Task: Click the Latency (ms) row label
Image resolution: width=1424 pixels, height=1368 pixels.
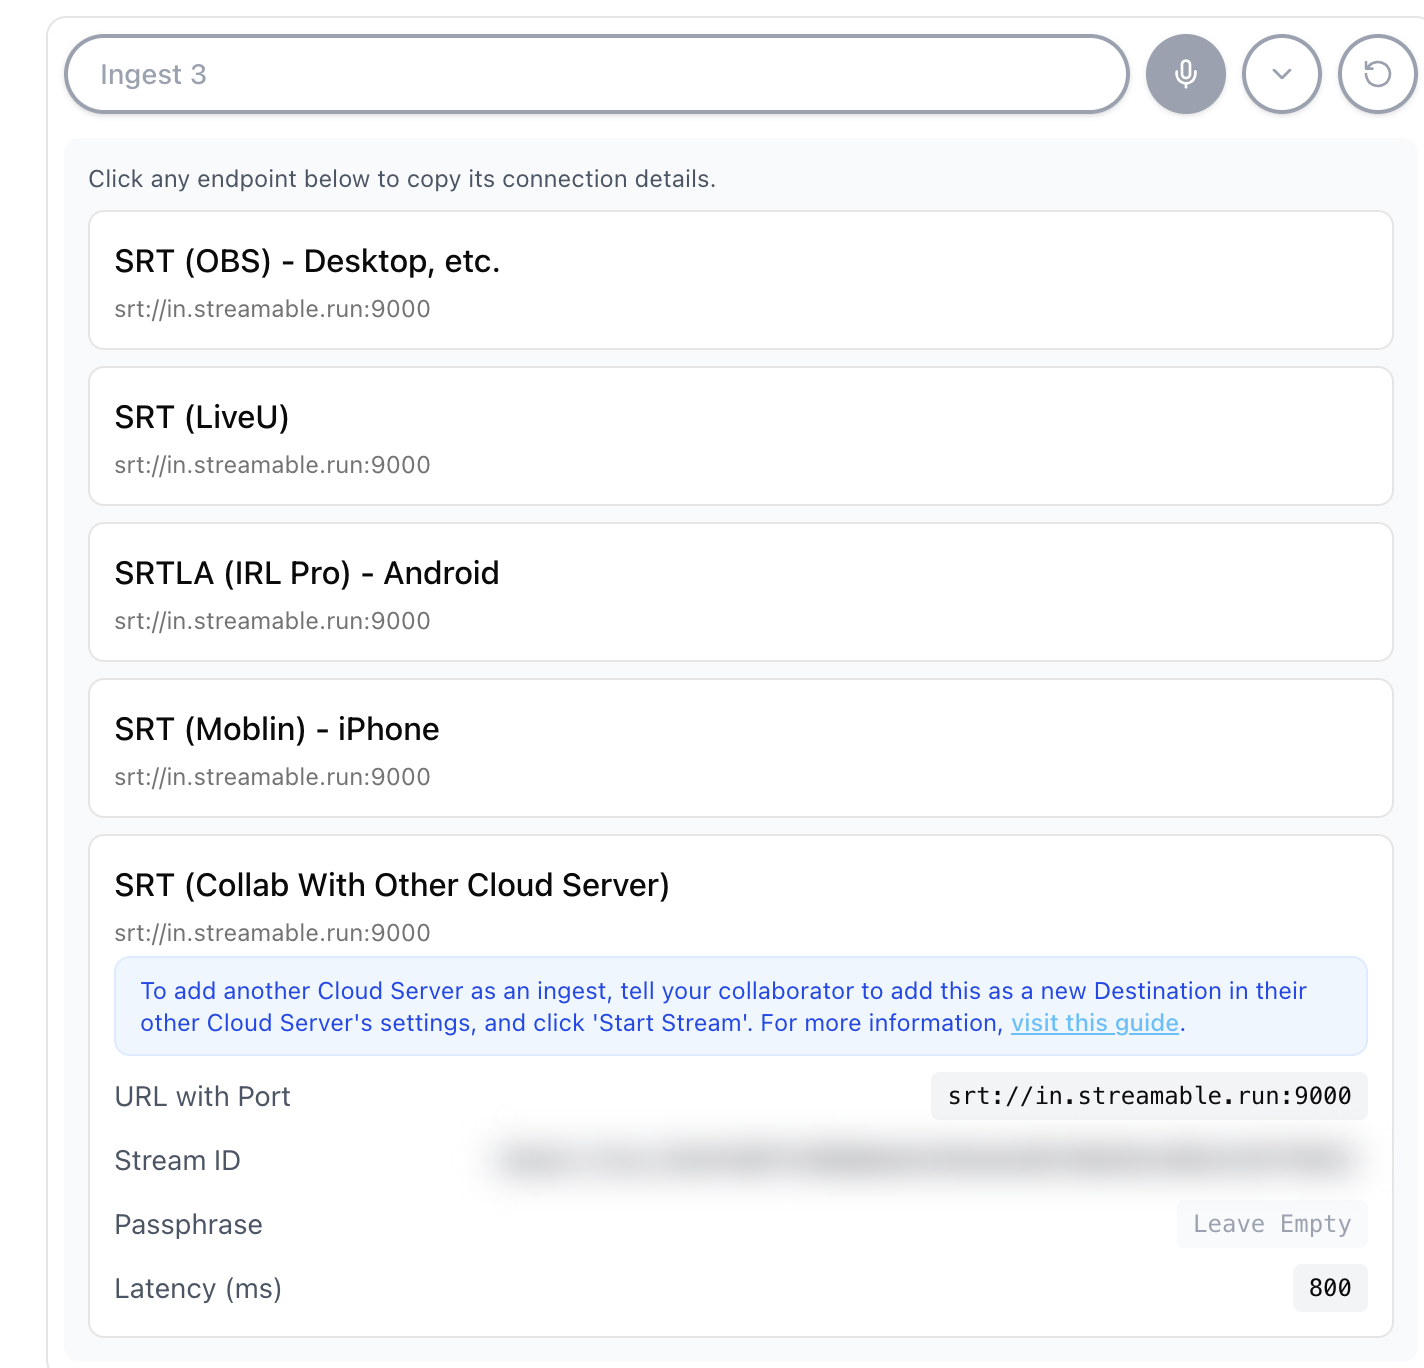Action: coord(198,1288)
